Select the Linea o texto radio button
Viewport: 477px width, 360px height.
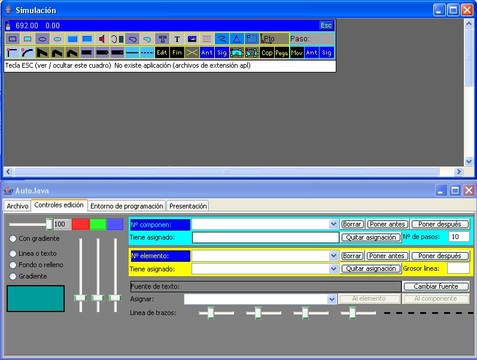tap(13, 254)
